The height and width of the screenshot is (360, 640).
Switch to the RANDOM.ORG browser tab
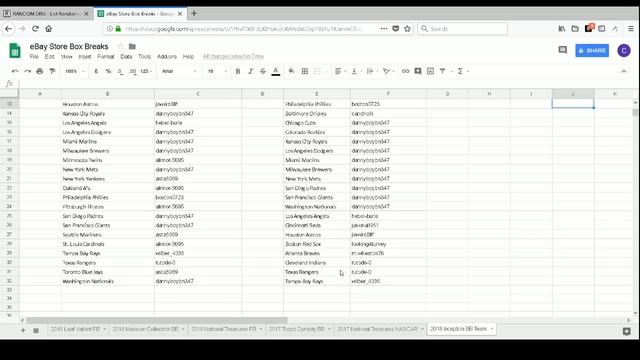click(x=46, y=13)
